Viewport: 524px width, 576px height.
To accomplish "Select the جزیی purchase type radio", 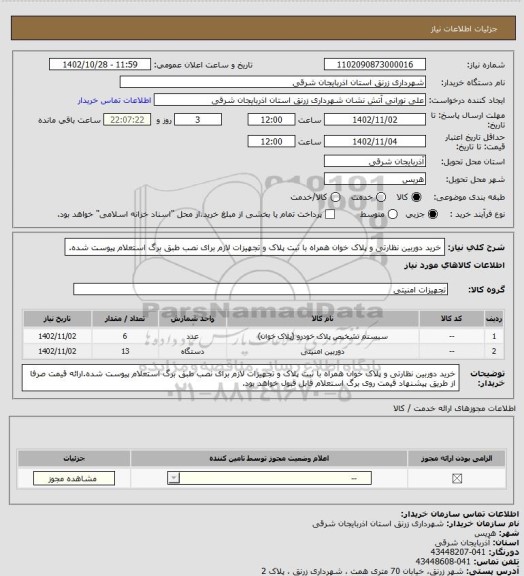I will click(433, 214).
